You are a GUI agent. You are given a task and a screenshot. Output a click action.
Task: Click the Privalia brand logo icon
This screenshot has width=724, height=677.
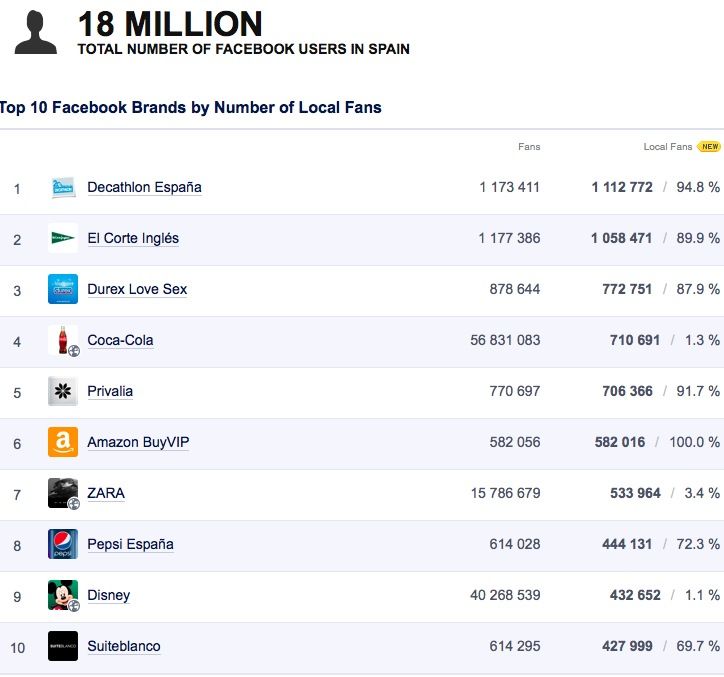(x=63, y=391)
